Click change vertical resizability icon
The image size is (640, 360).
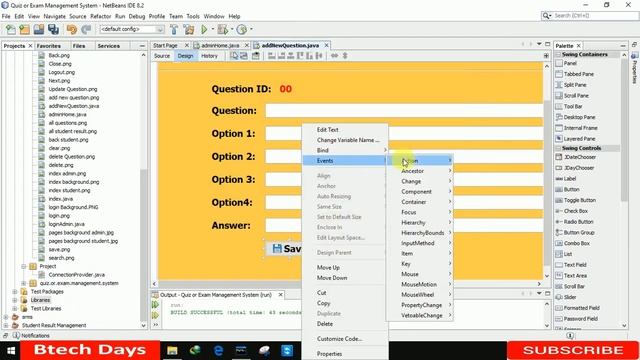pos(345,56)
